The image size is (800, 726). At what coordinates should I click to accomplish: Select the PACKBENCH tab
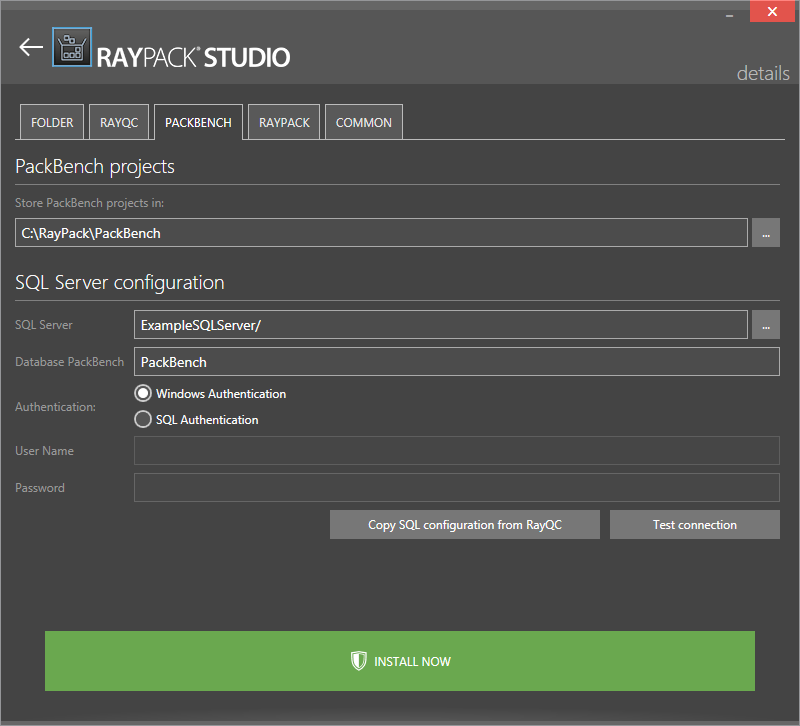point(198,123)
